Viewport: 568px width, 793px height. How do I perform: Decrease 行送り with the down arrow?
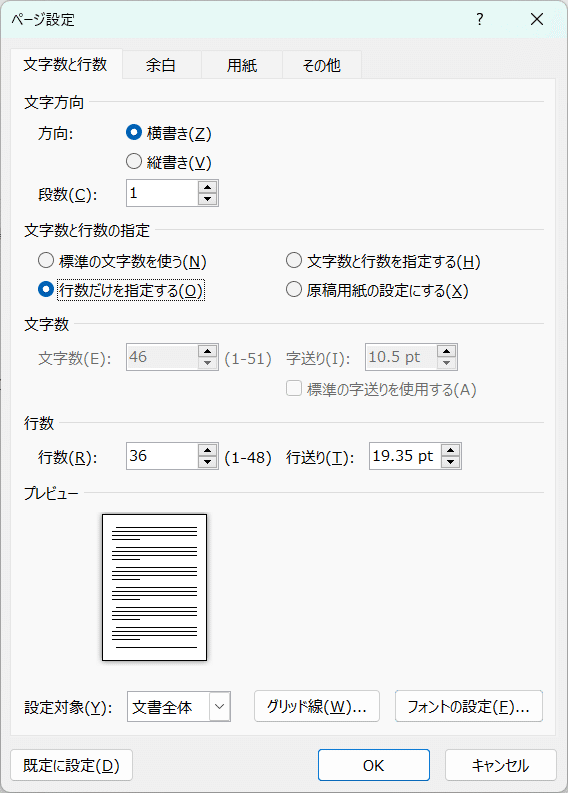[x=451, y=462]
